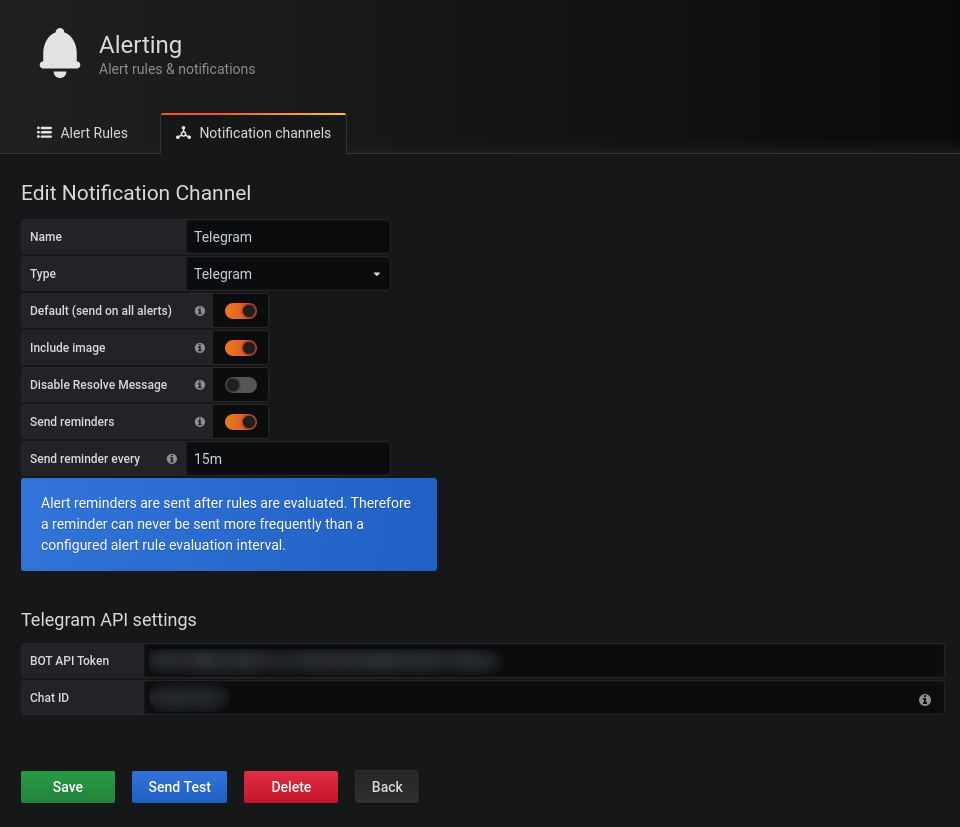Click the Send reminders label

point(72,422)
